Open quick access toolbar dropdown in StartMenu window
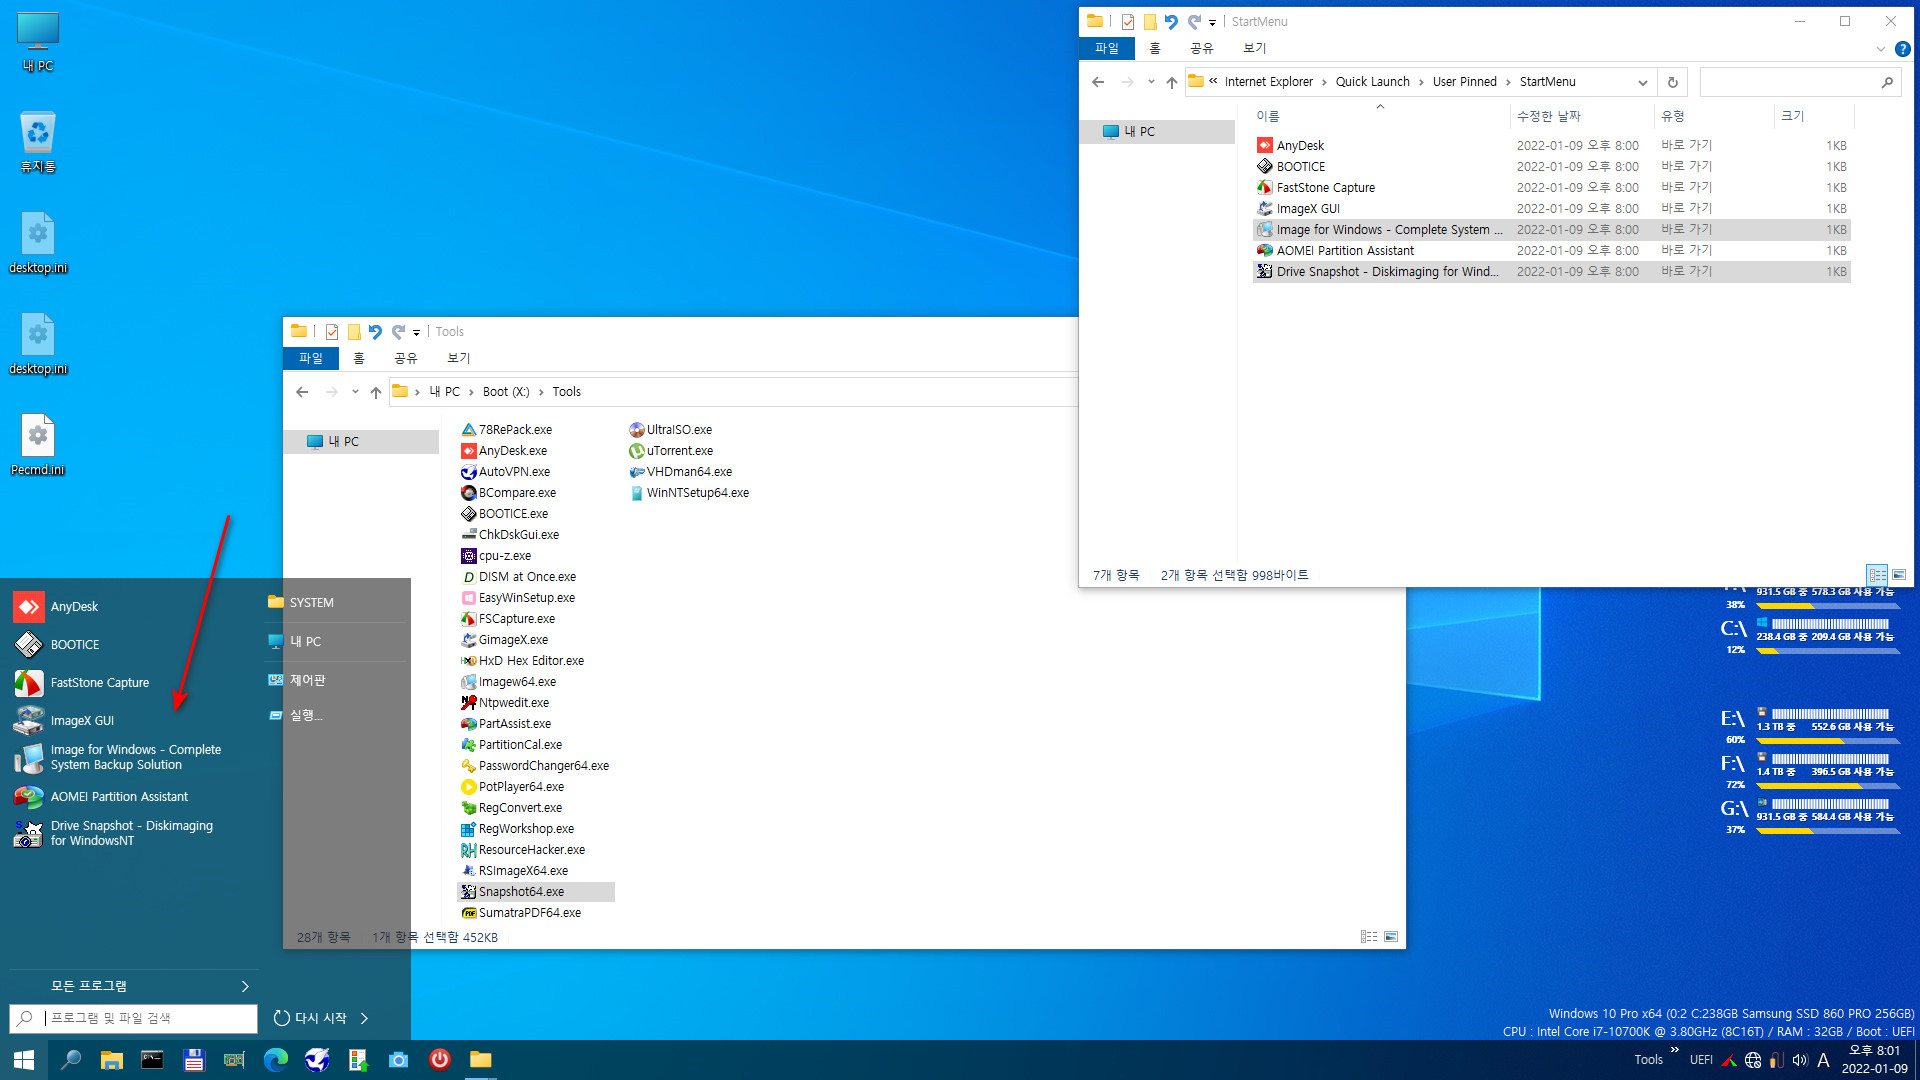The width and height of the screenshot is (1920, 1080). 1212,21
